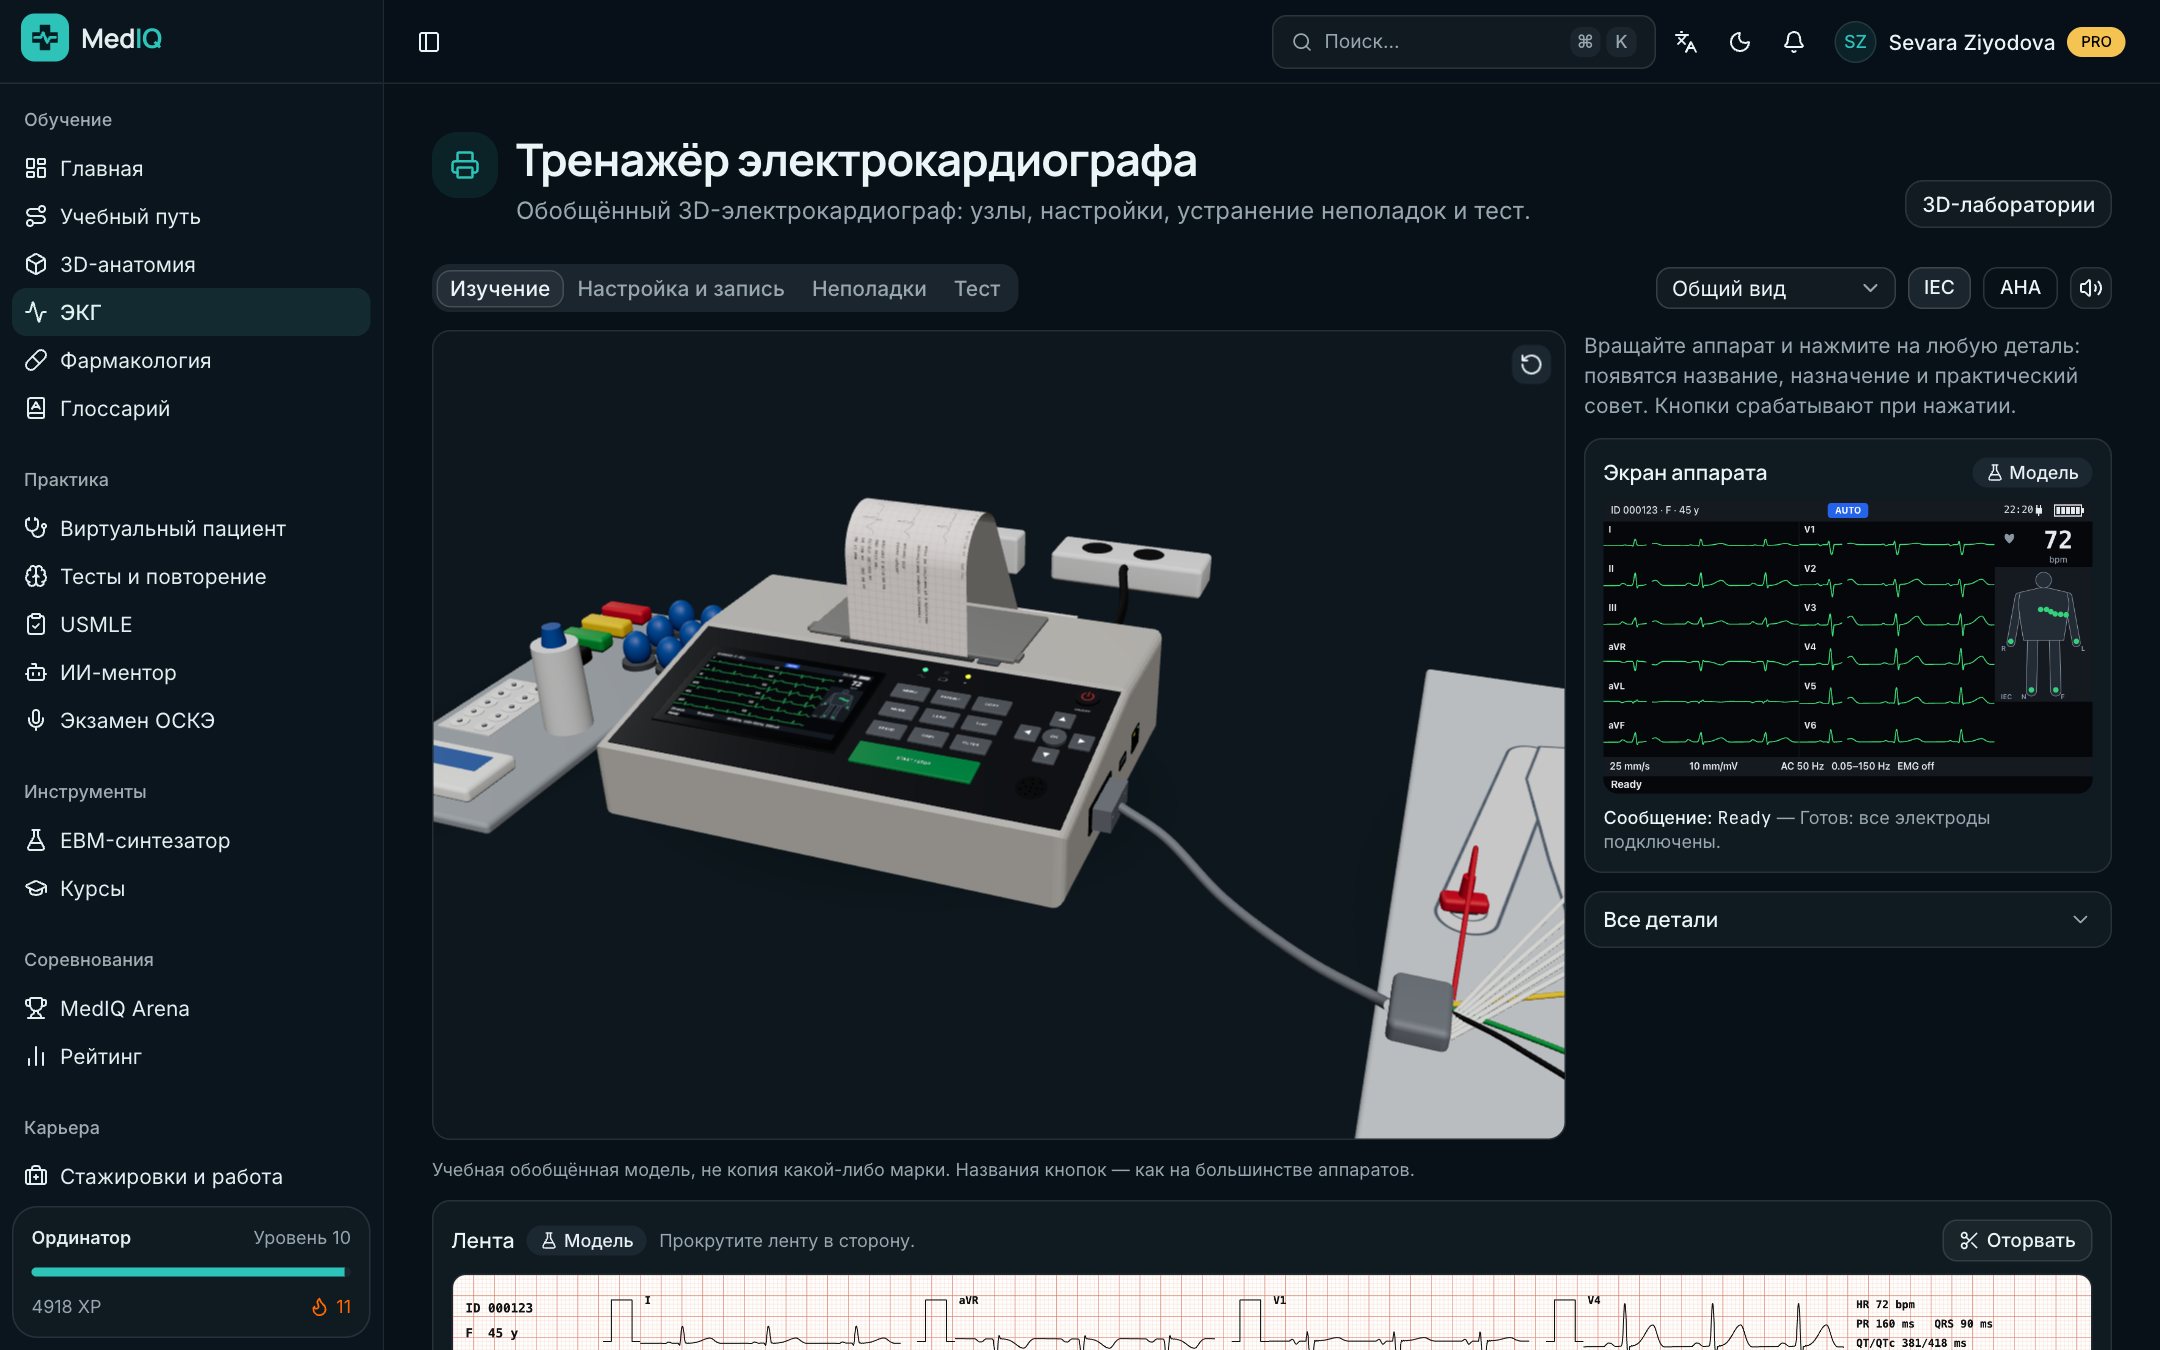Open the SZ user avatar
This screenshot has height=1350, width=2160.
(x=1855, y=42)
